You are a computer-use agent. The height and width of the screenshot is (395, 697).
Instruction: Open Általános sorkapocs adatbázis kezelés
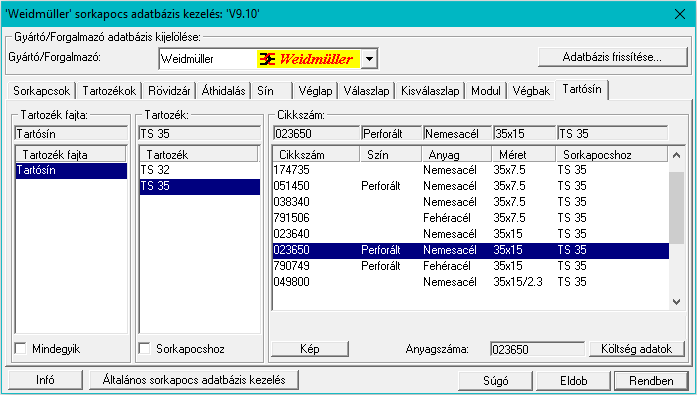[x=194, y=380]
